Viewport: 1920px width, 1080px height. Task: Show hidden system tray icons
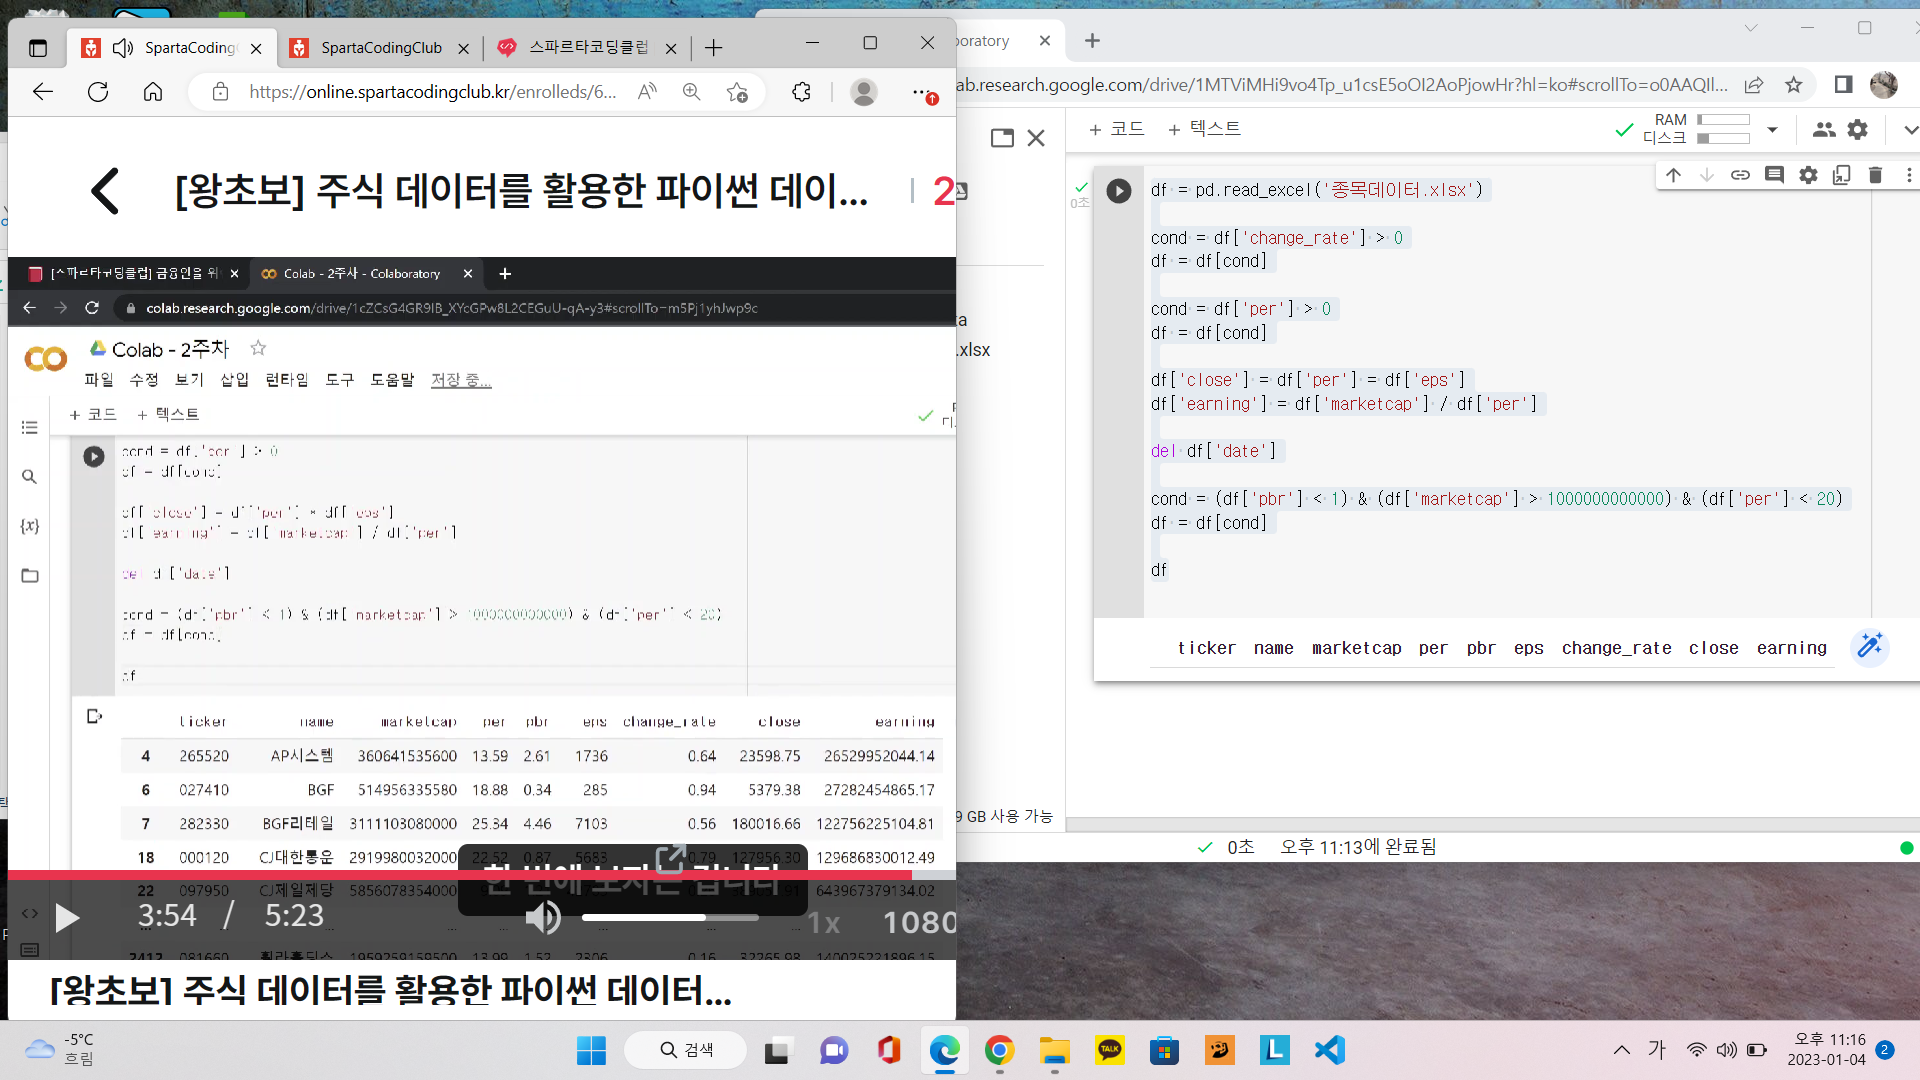[1621, 1050]
